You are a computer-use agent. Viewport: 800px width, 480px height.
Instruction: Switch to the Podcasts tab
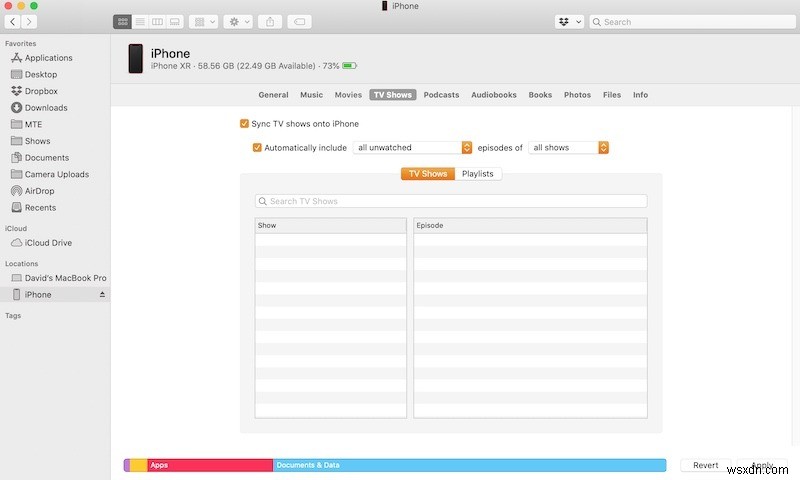pos(441,95)
